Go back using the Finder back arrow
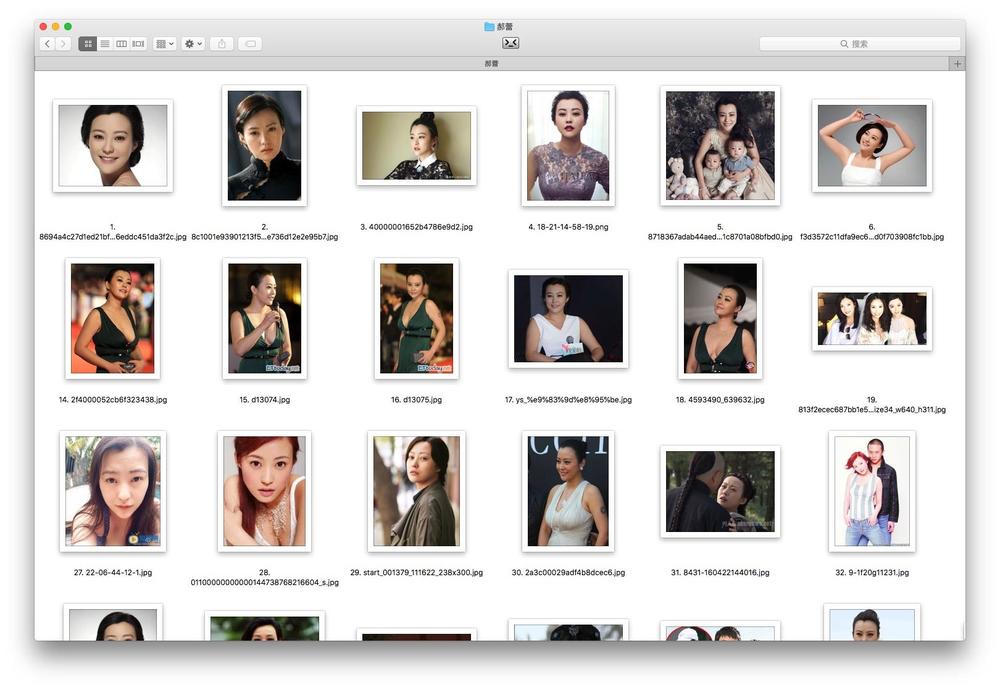Image resolution: width=1000 pixels, height=690 pixels. tap(47, 43)
